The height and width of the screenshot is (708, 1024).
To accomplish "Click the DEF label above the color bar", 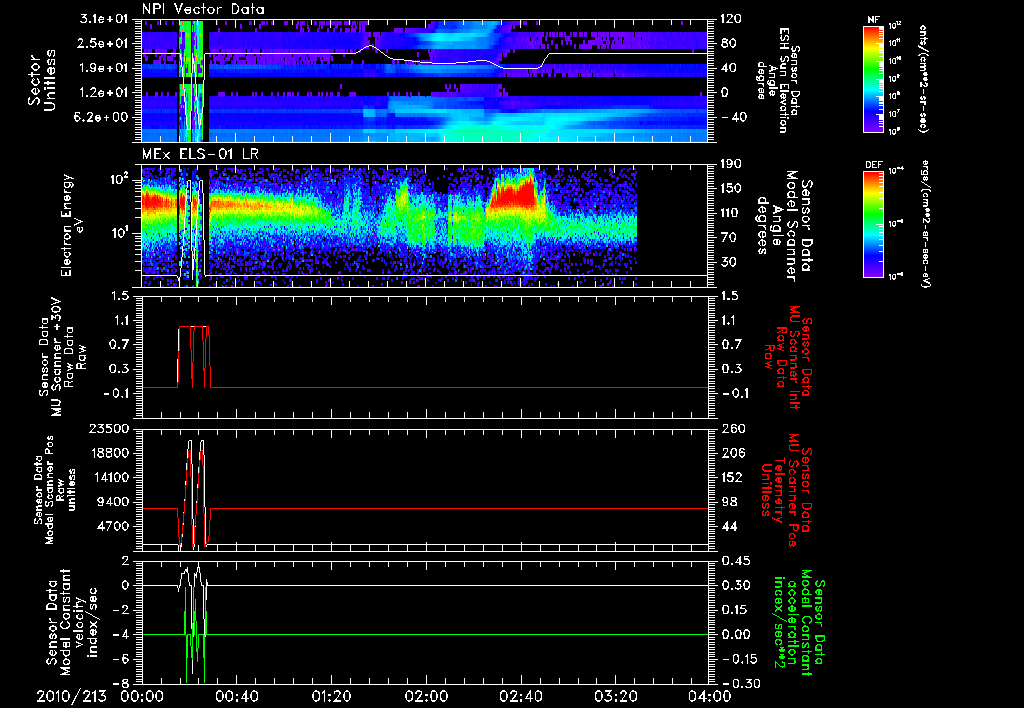I will [874, 165].
